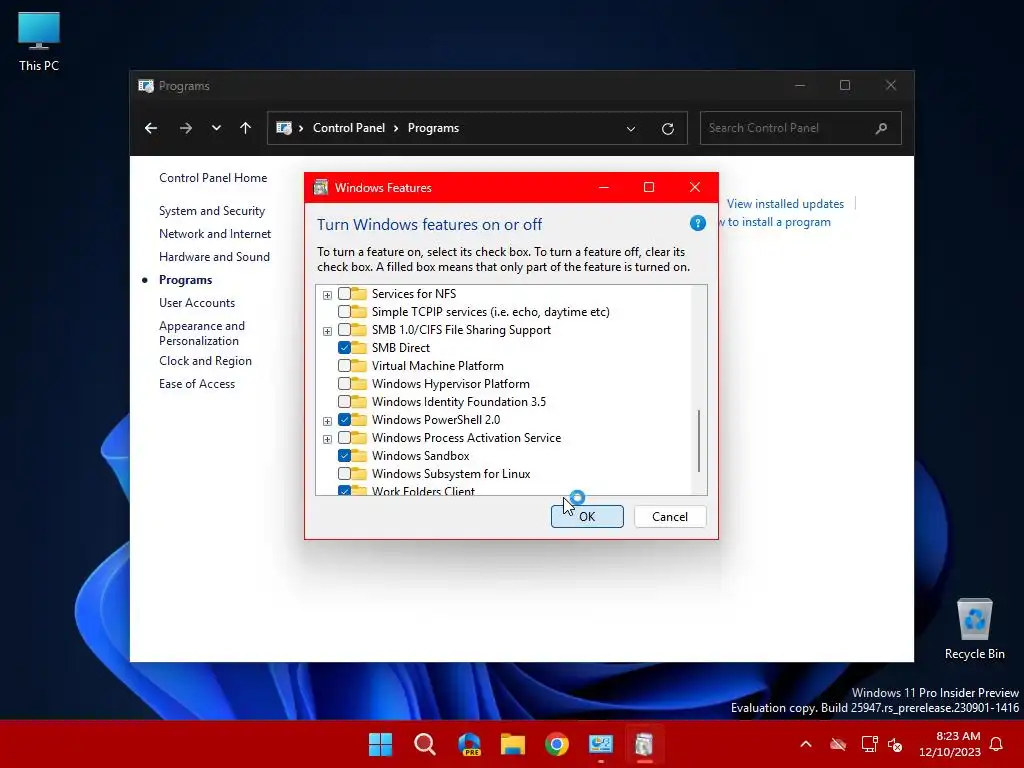The width and height of the screenshot is (1024, 768).
Task: Open User Accounts category
Action: pyautogui.click(x=197, y=303)
